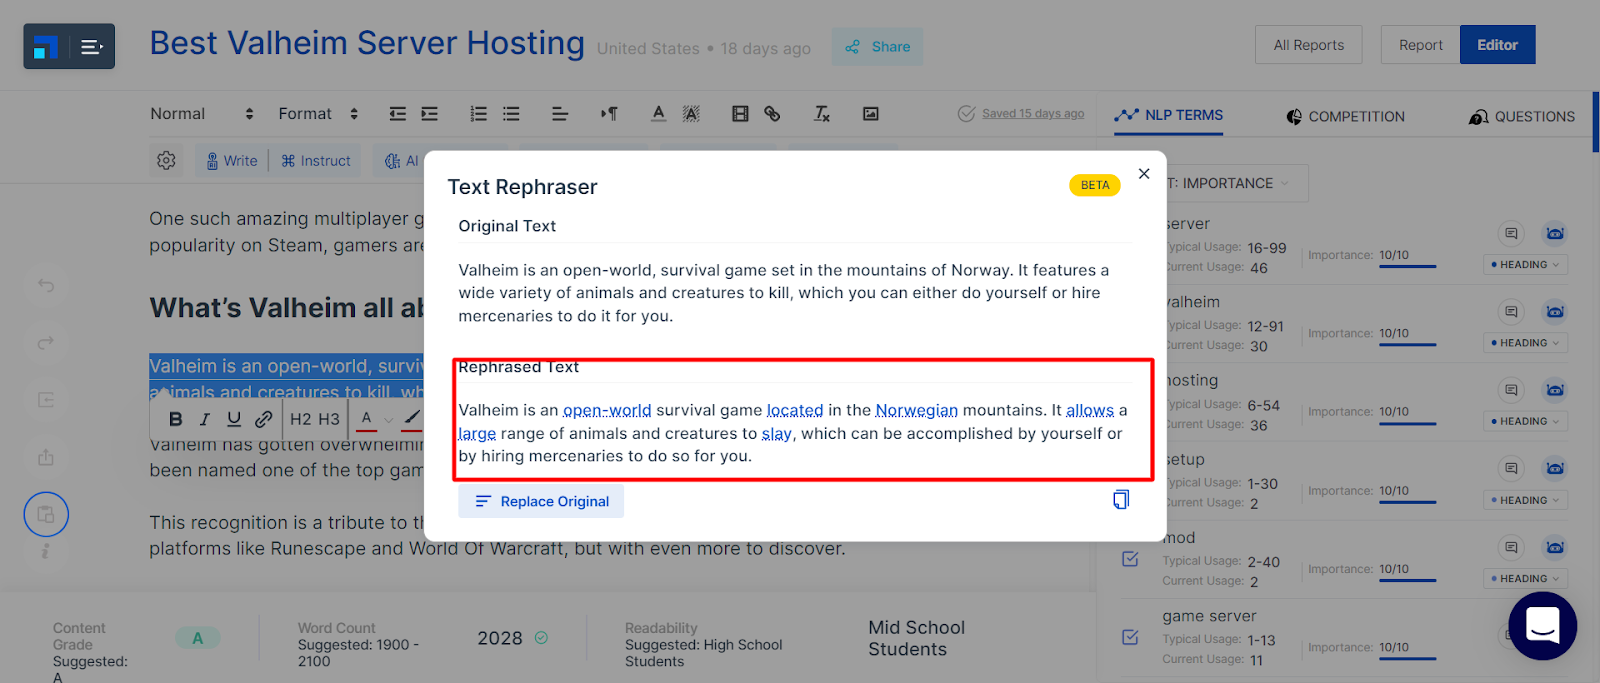Add a link from the floating toolbar
The image size is (1600, 683).
pyautogui.click(x=263, y=419)
